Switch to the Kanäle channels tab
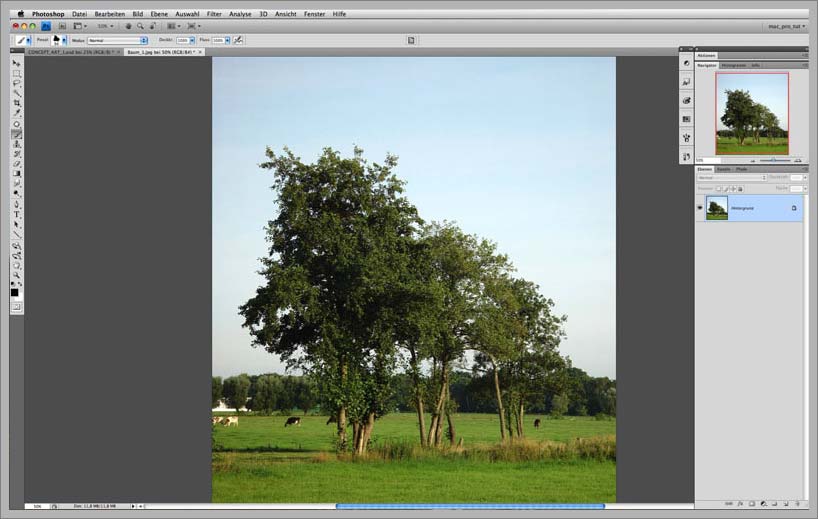Viewport: 818px width, 519px height. [724, 170]
